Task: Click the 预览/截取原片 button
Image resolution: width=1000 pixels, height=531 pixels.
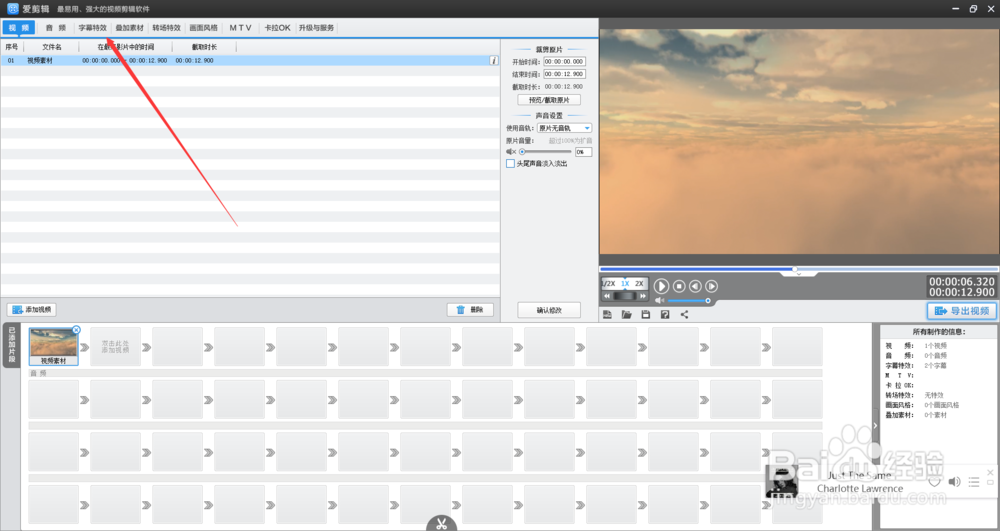Action: tap(549, 100)
